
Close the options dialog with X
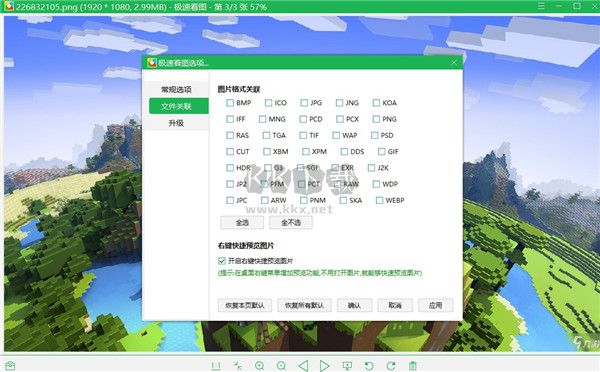[x=454, y=62]
